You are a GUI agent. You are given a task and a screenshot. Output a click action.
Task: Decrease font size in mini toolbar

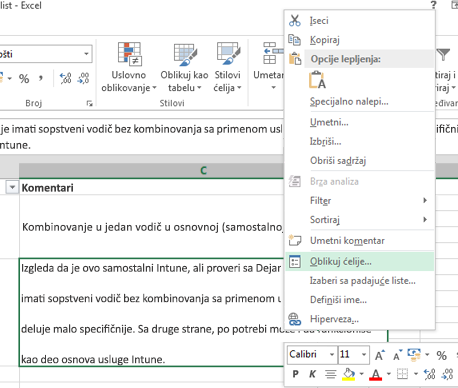[397, 355]
